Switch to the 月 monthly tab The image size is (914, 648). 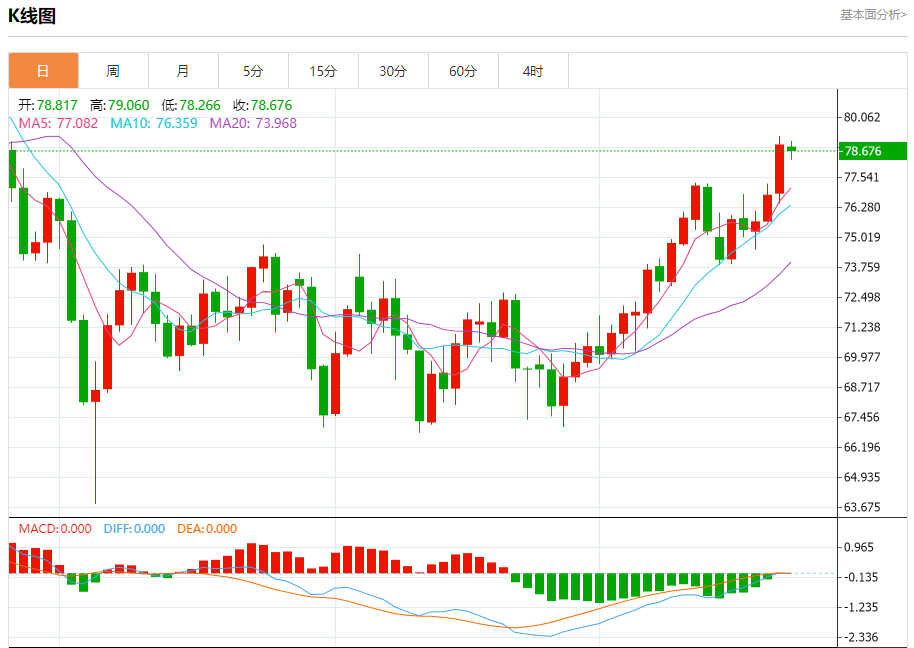click(183, 71)
